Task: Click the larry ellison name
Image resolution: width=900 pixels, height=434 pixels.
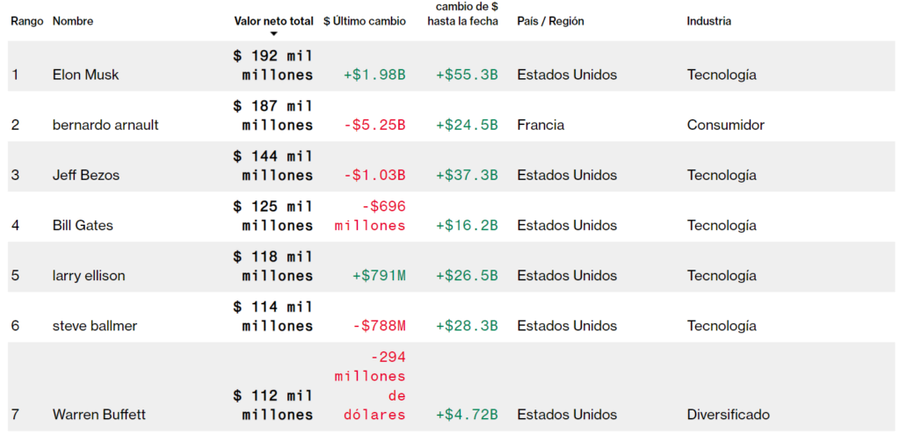Action: [x=89, y=275]
